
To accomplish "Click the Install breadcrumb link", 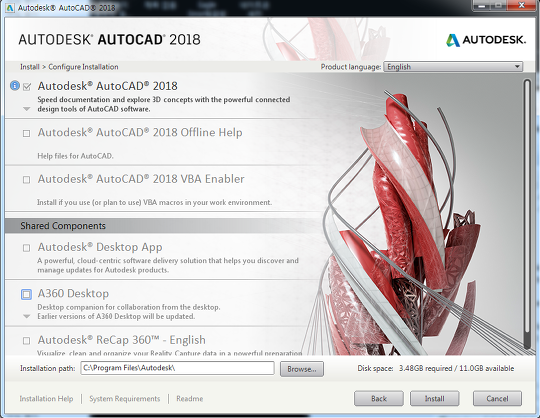I will coord(30,67).
